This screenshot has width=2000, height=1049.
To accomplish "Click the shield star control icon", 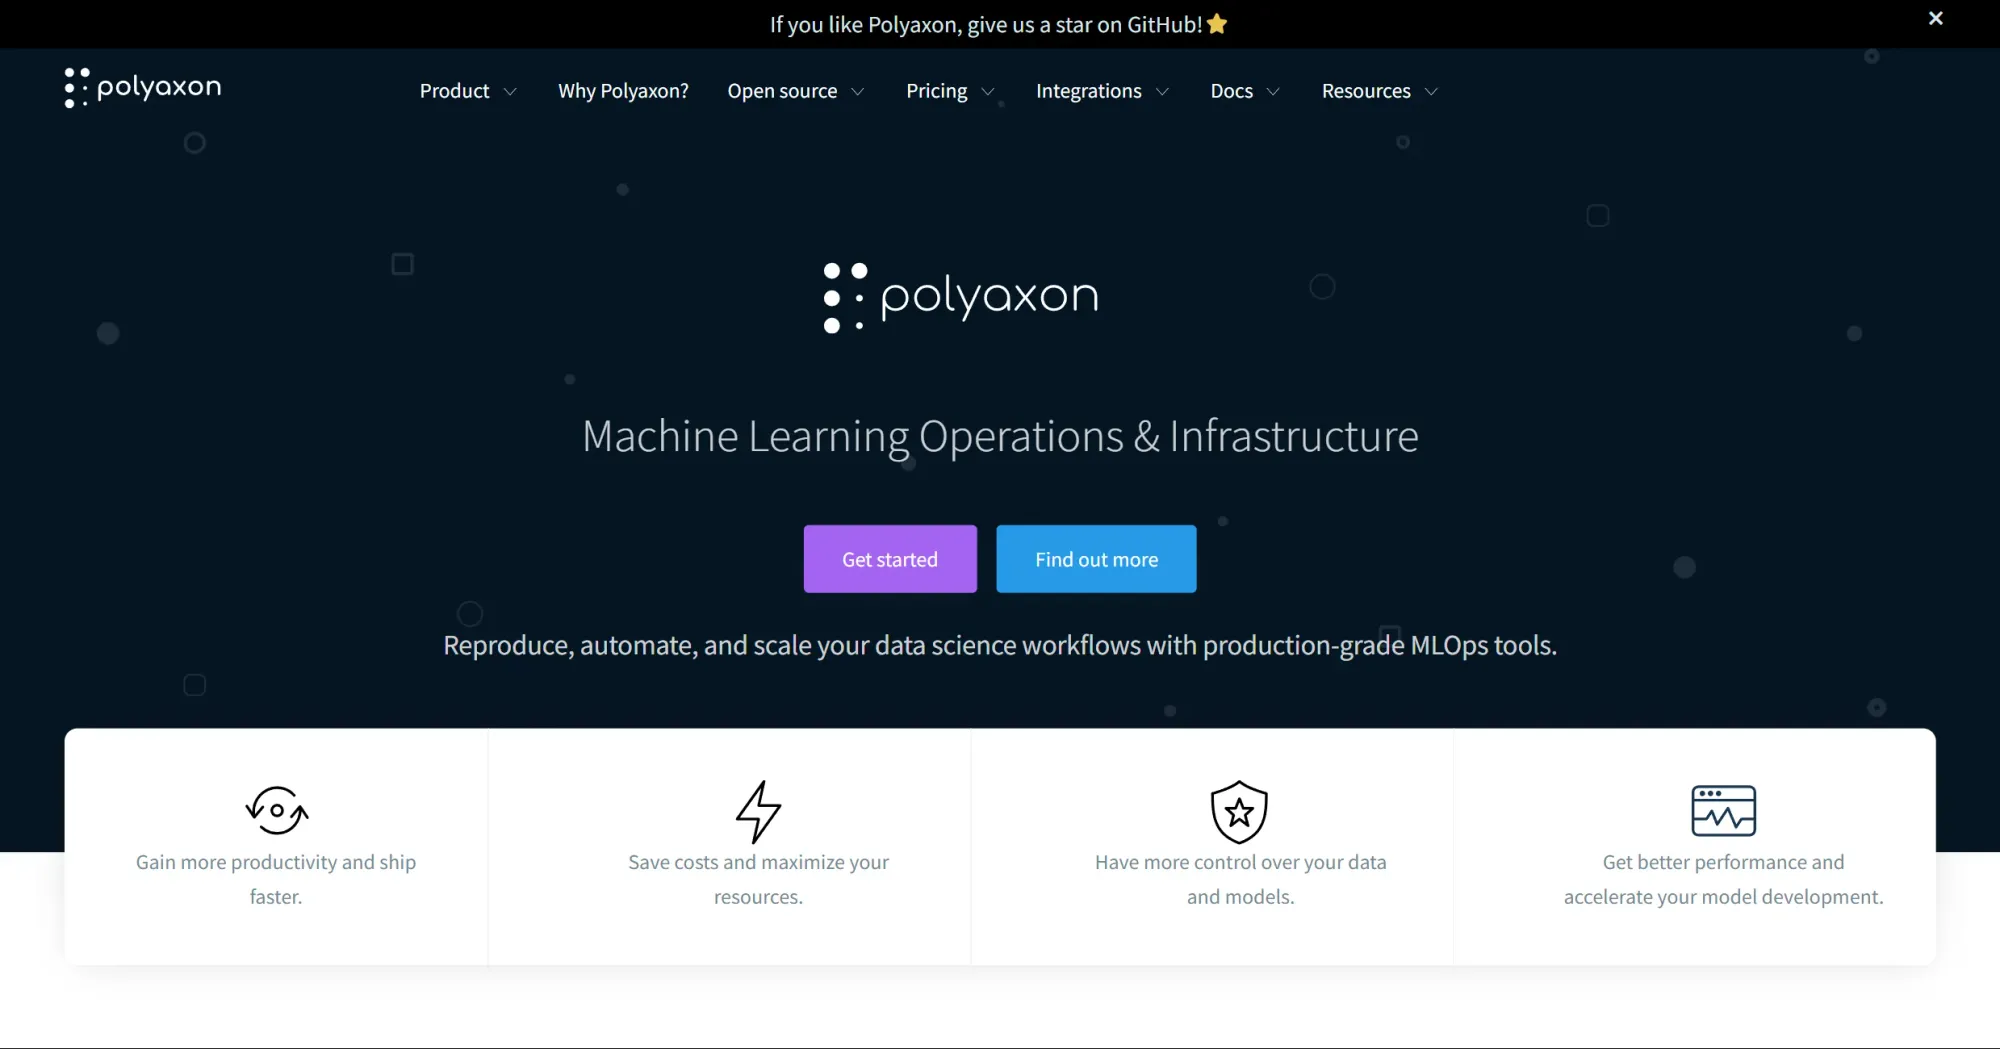I will [x=1240, y=811].
